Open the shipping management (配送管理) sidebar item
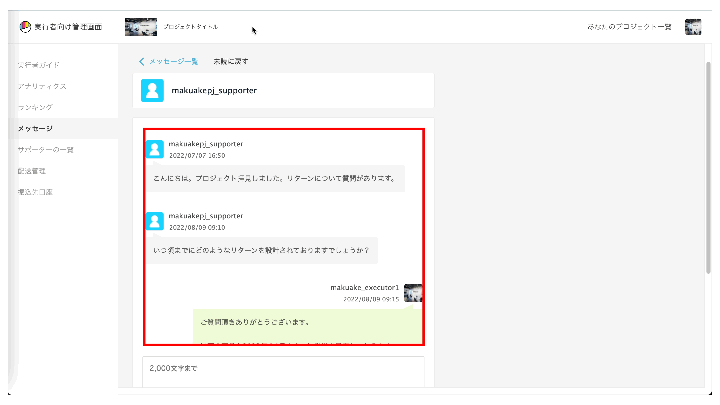The height and width of the screenshot is (405, 720). (32, 170)
